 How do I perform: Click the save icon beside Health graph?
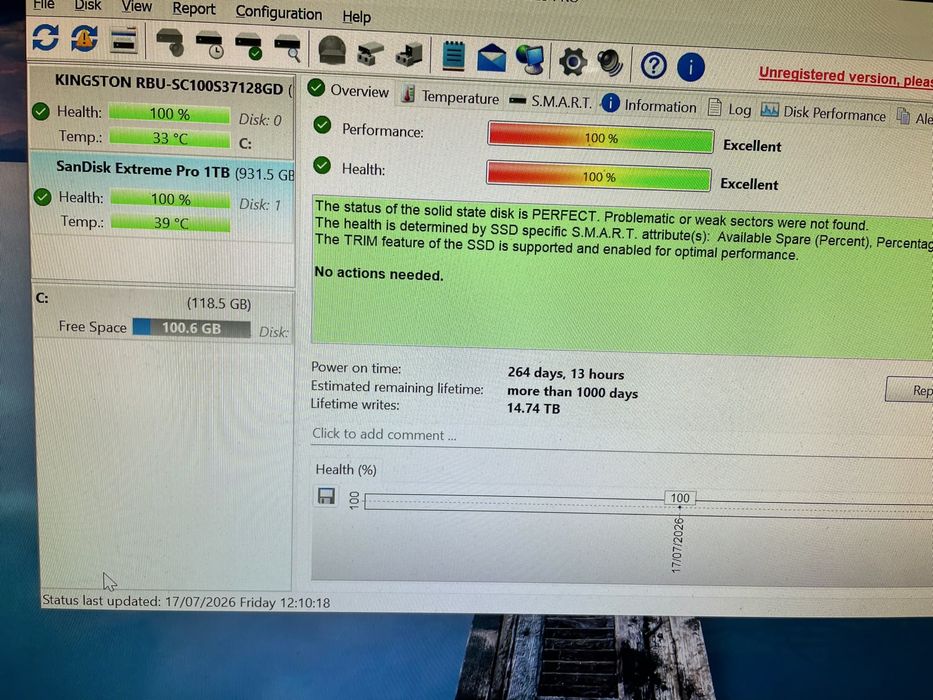(326, 496)
